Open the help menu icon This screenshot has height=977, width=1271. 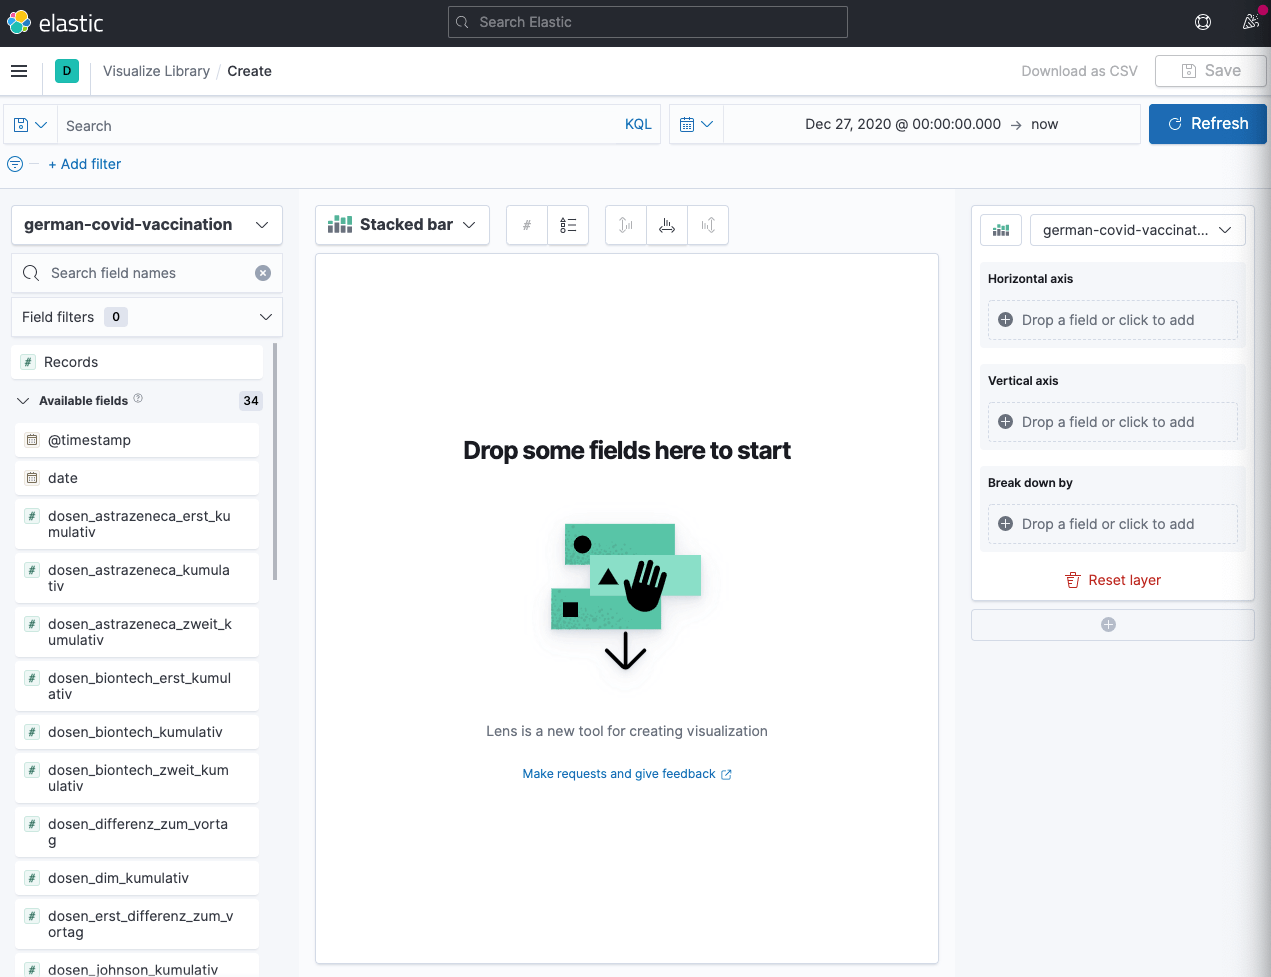point(1203,22)
